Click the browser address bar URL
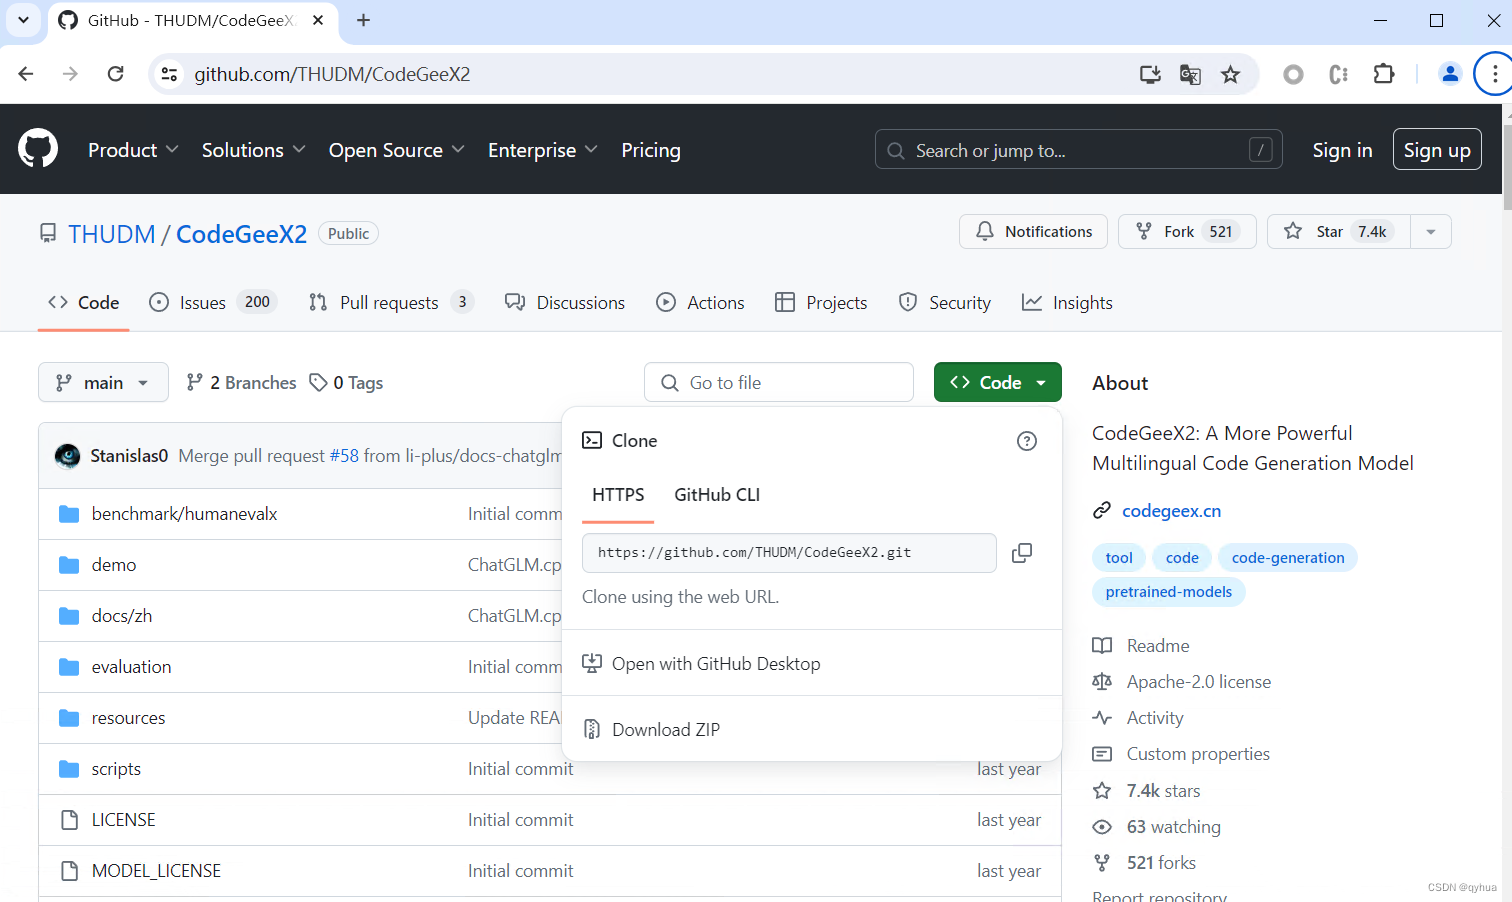This screenshot has width=1512, height=902. (332, 74)
